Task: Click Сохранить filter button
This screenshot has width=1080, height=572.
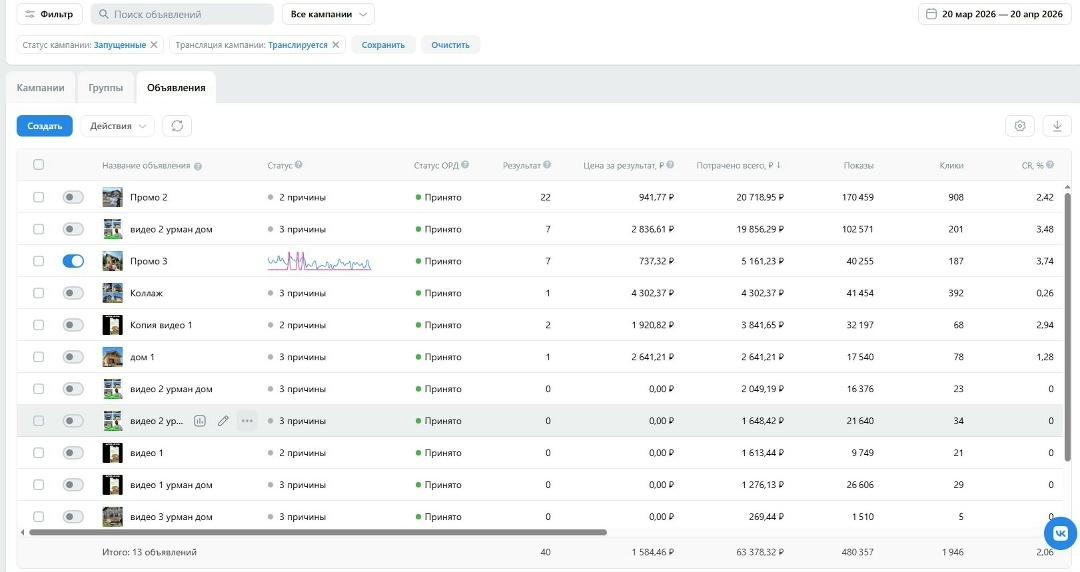Action: pyautogui.click(x=383, y=45)
